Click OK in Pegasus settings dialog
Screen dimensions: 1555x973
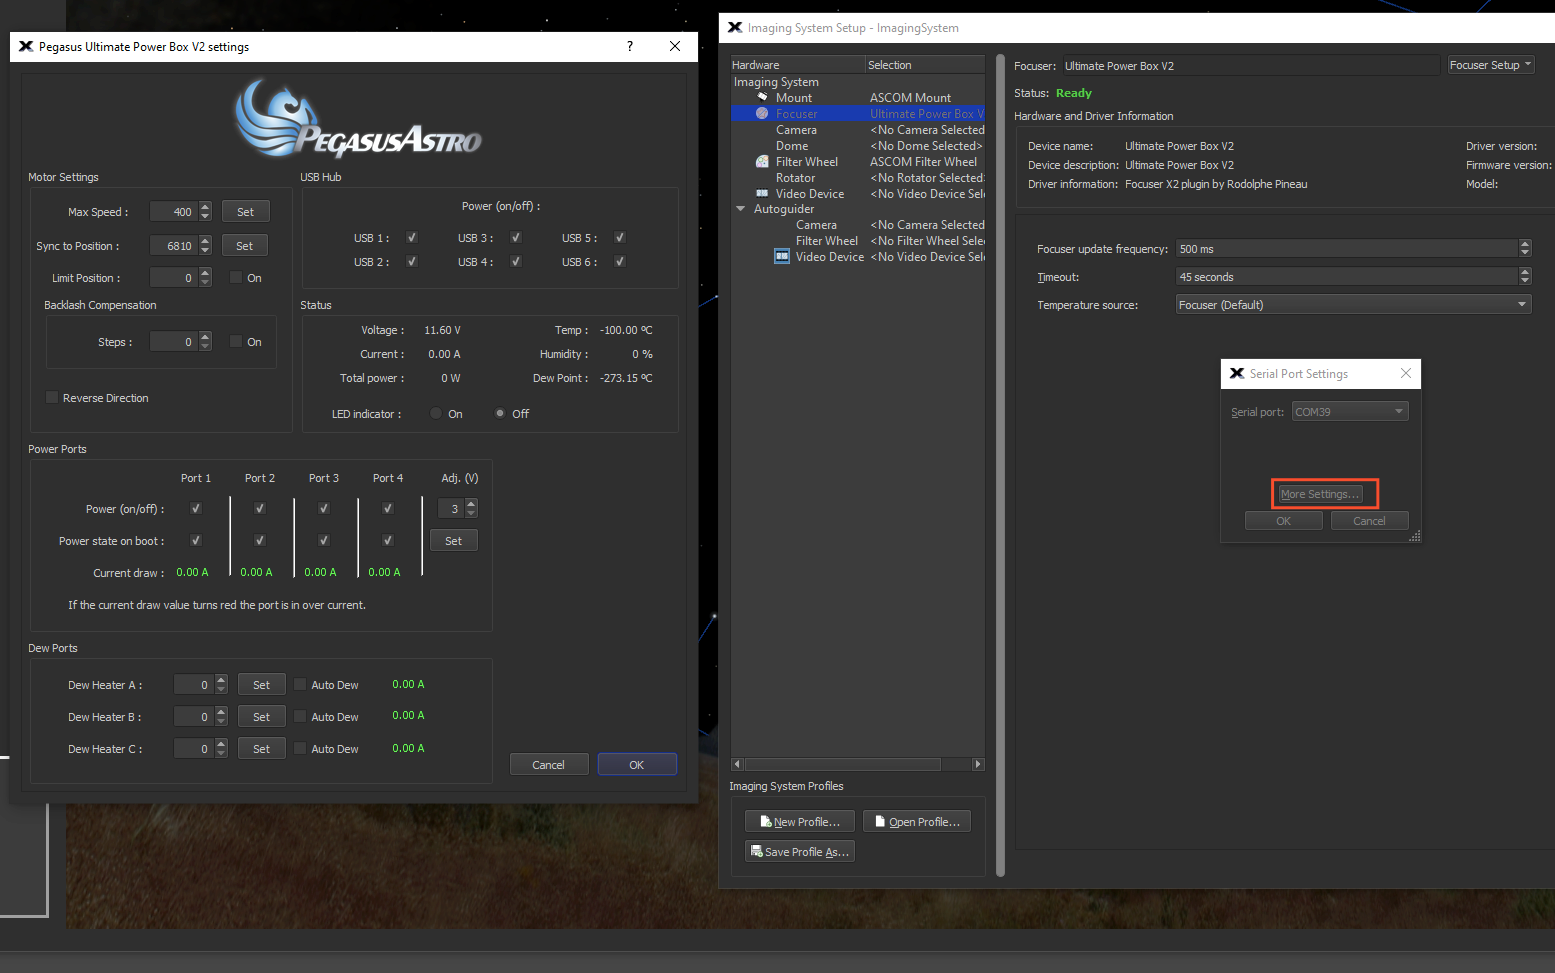point(637,764)
